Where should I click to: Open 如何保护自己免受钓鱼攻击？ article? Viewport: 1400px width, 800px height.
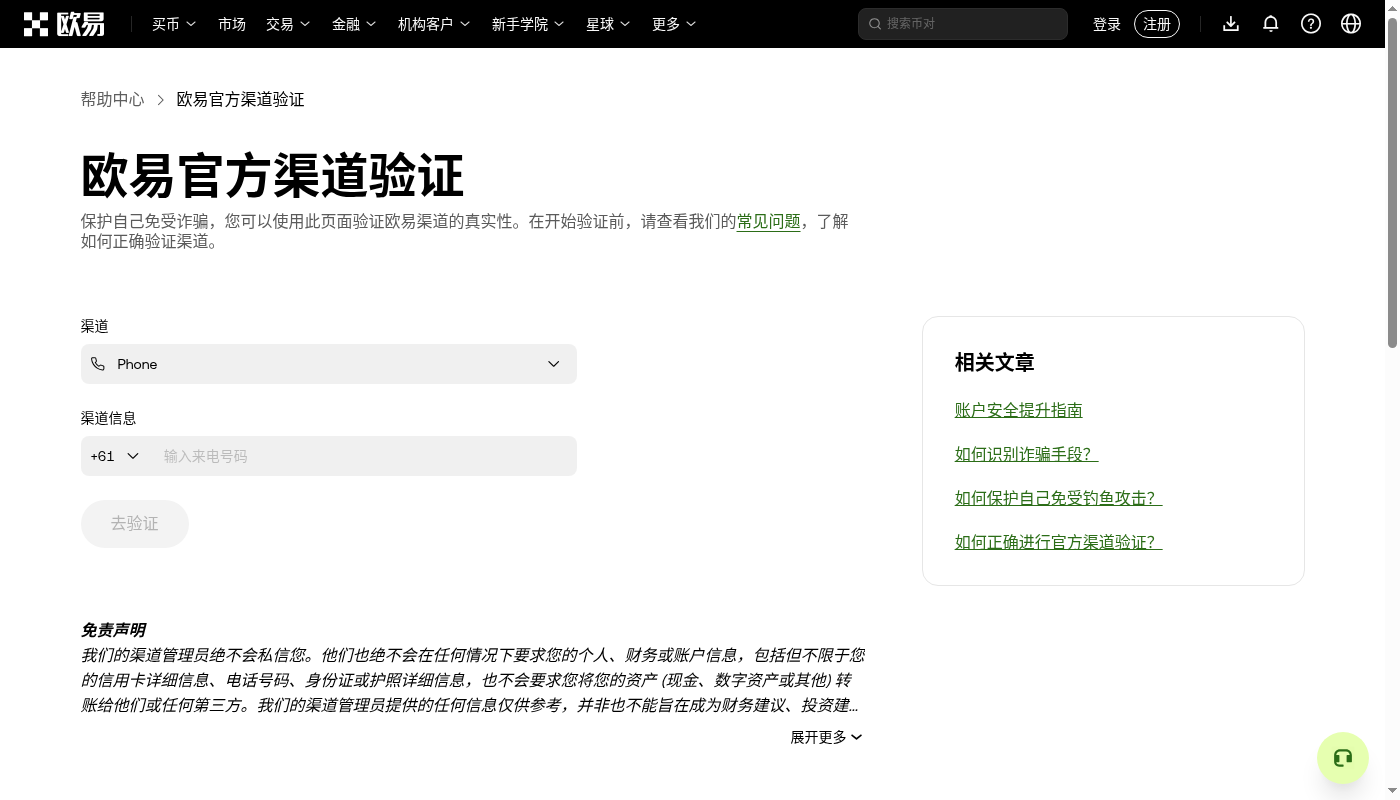(1059, 498)
